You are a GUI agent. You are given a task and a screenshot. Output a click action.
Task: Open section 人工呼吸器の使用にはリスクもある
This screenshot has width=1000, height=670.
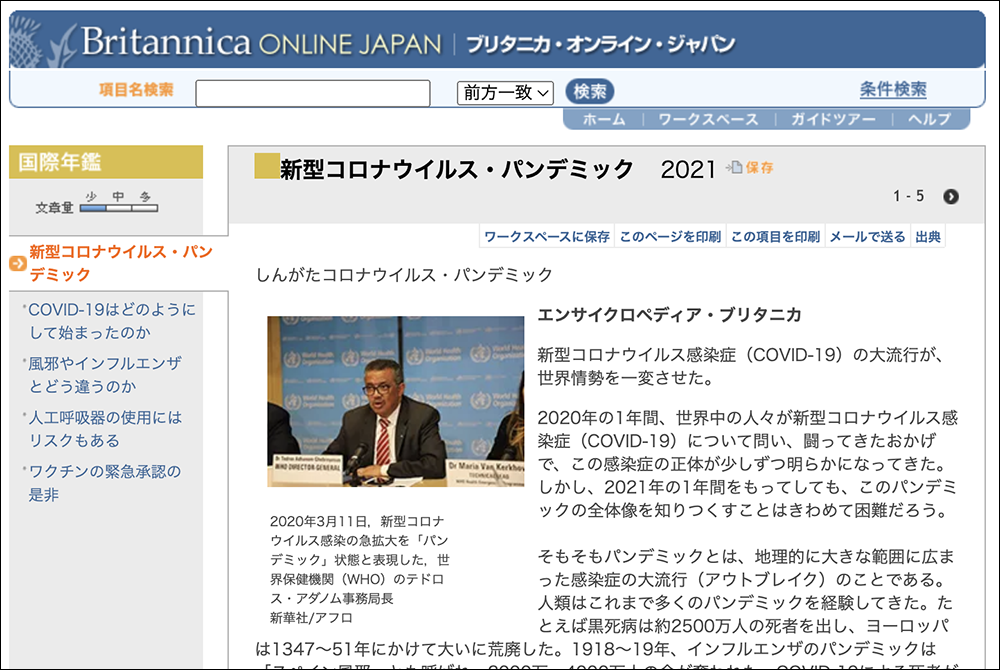pyautogui.click(x=105, y=429)
